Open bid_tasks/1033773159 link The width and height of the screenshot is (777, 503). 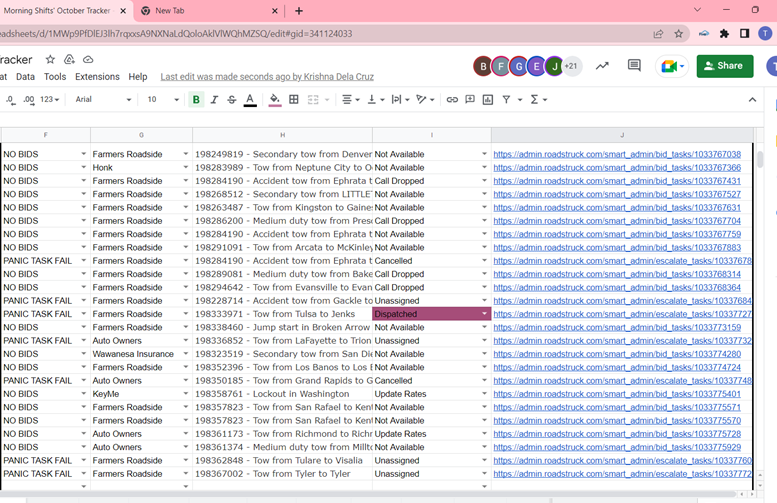click(617, 327)
